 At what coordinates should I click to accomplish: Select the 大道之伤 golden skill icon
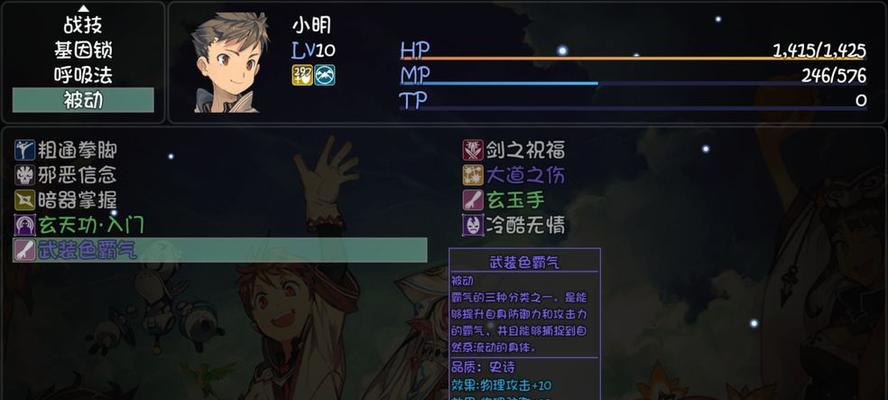(x=473, y=175)
